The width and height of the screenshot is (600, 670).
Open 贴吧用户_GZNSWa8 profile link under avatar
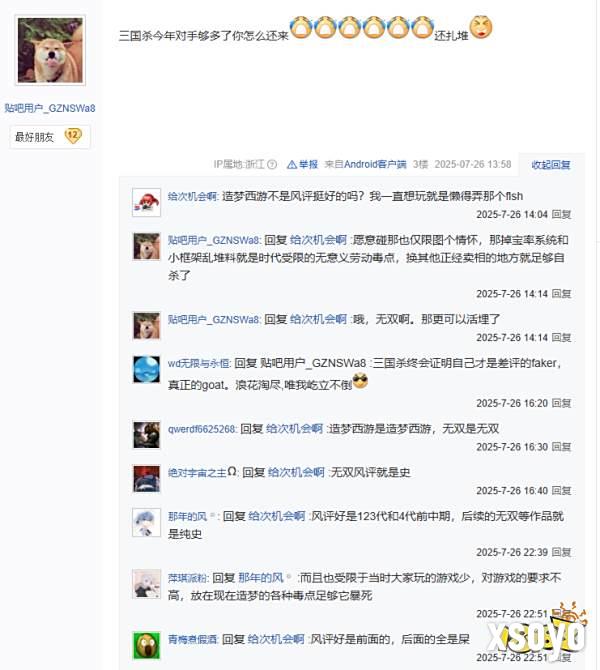50,108
